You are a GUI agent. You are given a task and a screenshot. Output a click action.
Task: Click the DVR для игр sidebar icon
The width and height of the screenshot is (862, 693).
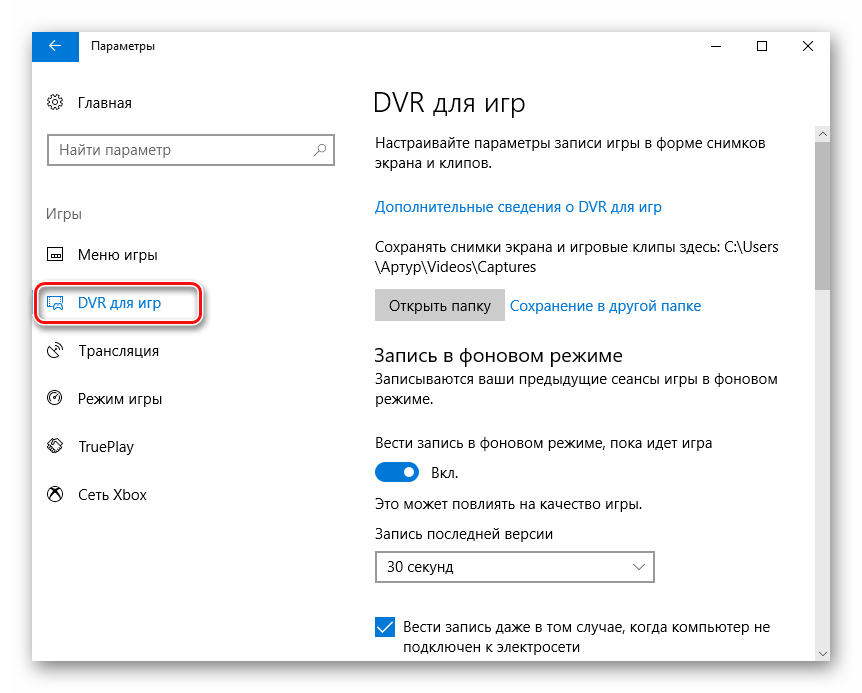click(55, 303)
